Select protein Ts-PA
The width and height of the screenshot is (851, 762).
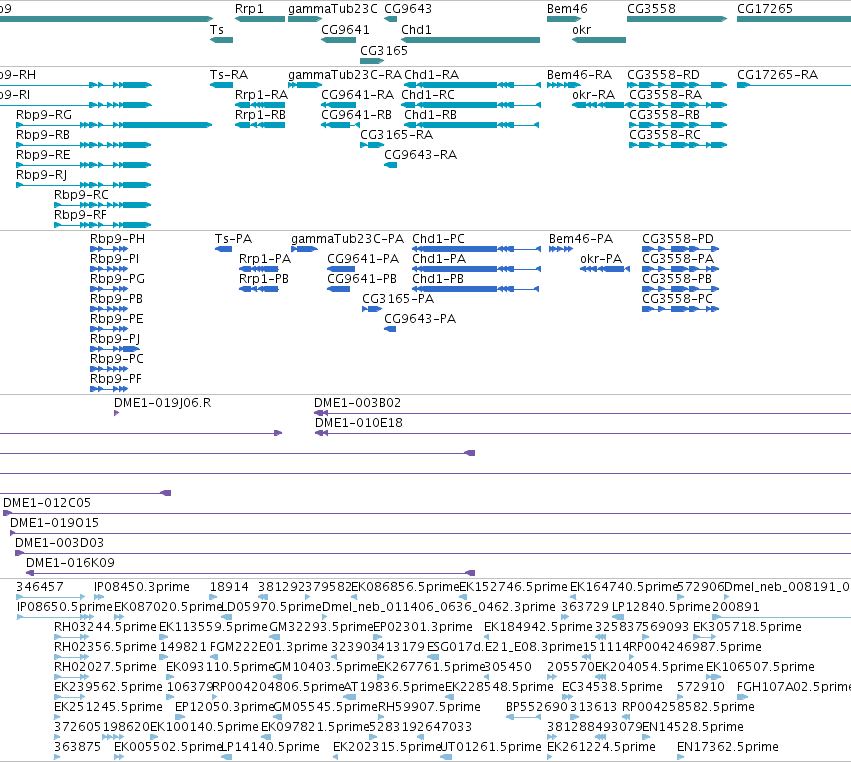(x=224, y=249)
